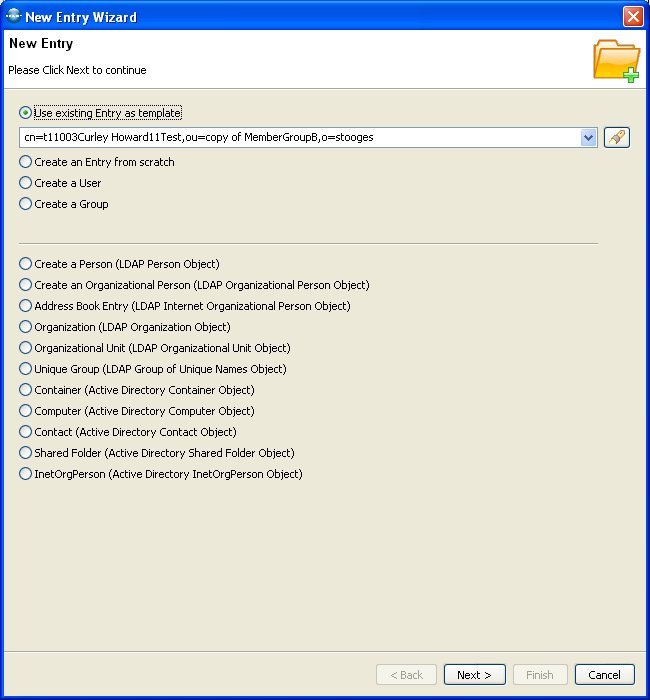
Task: Open the template entry dropdown arrow
Action: click(589, 138)
